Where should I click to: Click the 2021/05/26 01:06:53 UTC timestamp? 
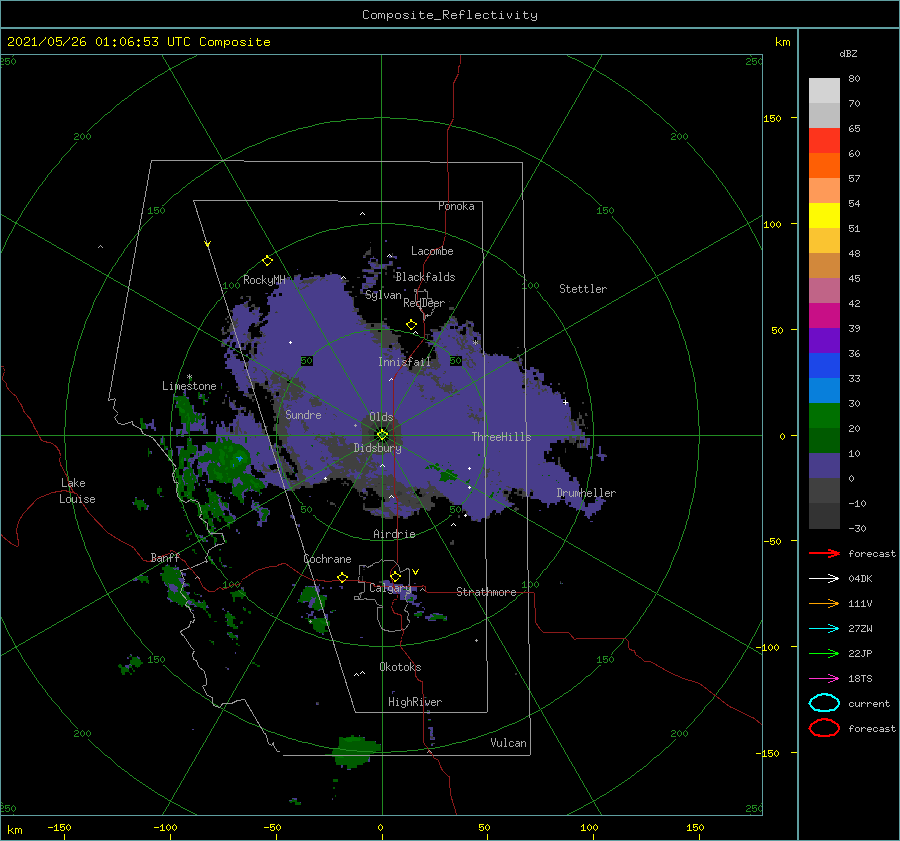coord(99,42)
